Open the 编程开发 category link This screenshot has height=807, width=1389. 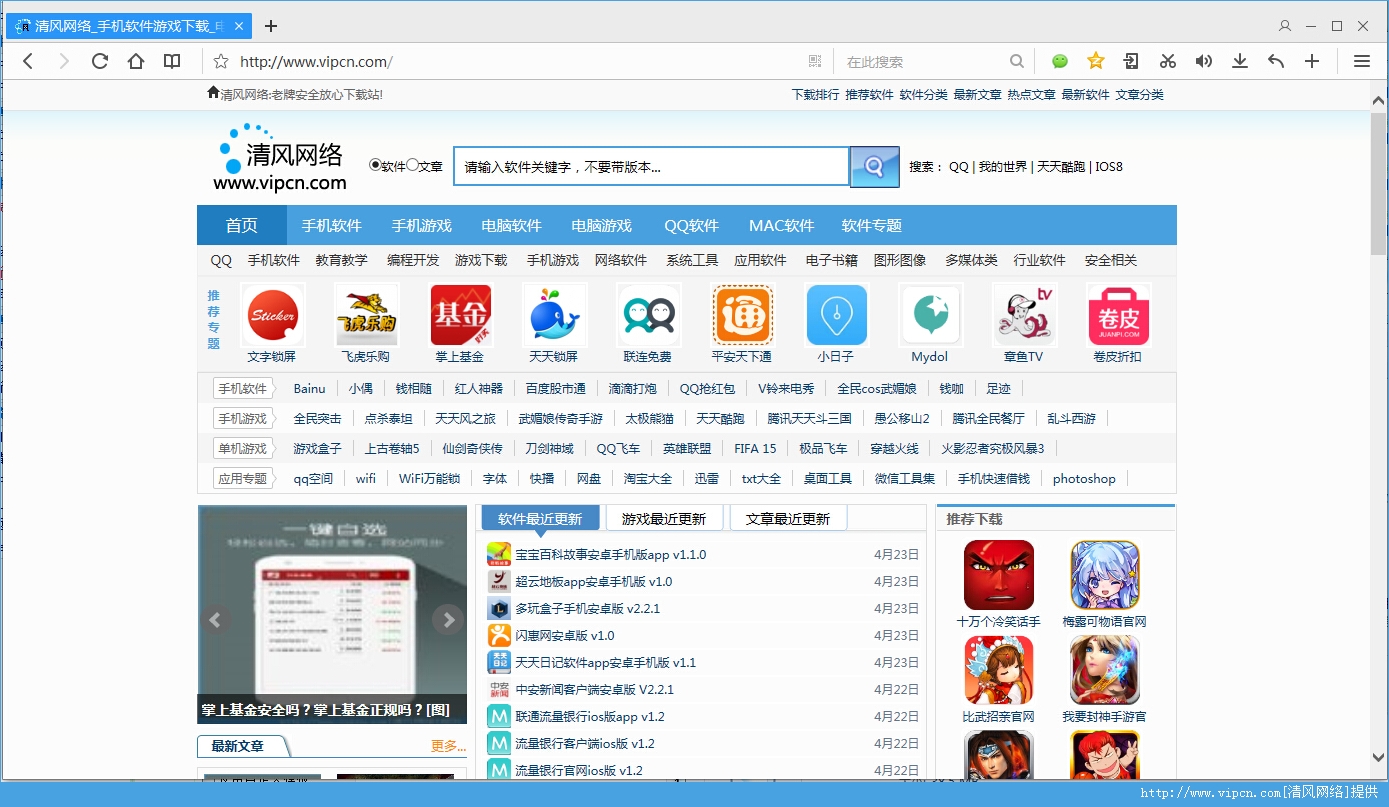(413, 260)
